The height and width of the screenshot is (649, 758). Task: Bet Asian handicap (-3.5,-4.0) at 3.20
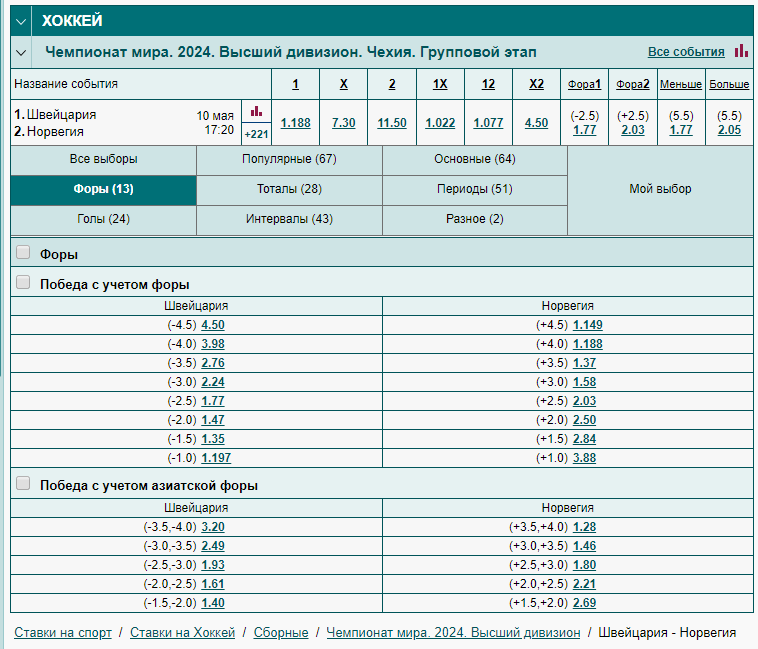click(213, 527)
